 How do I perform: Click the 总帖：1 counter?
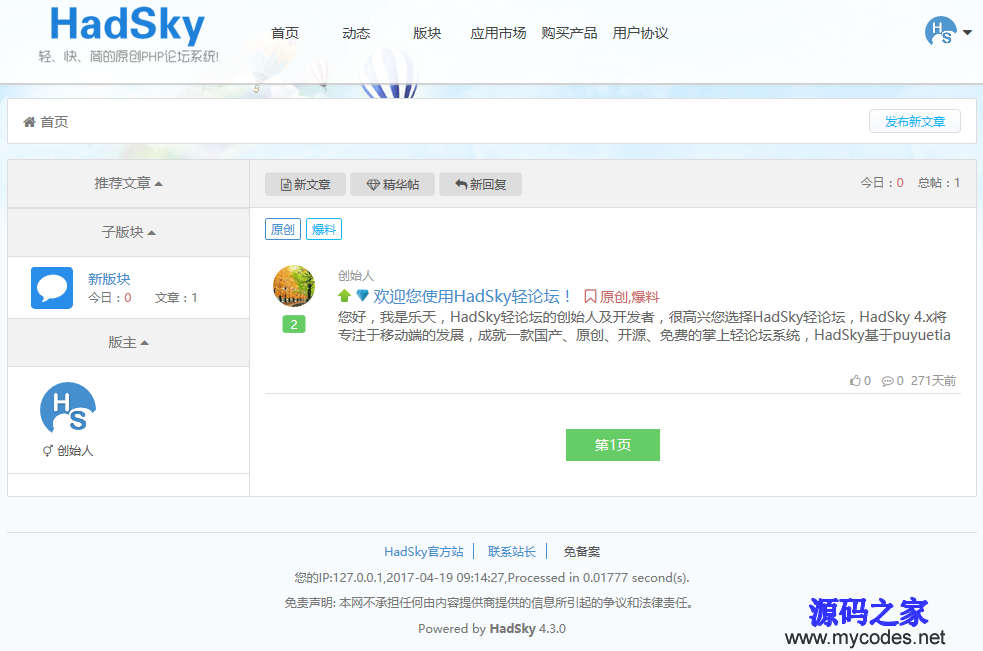pos(938,183)
